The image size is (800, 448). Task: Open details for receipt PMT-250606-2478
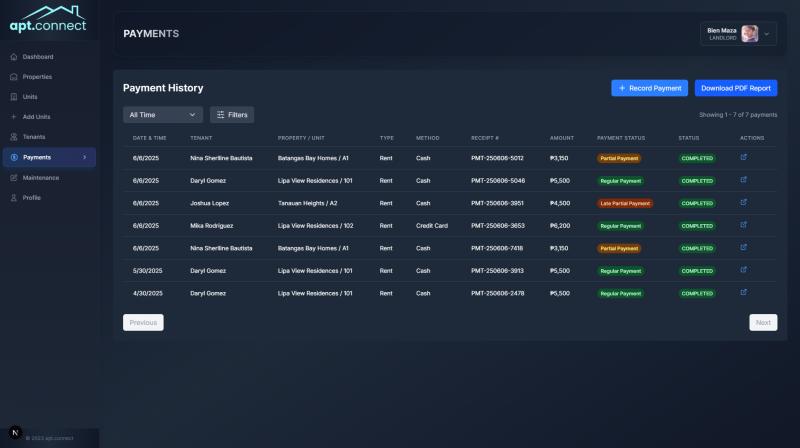[x=743, y=292]
